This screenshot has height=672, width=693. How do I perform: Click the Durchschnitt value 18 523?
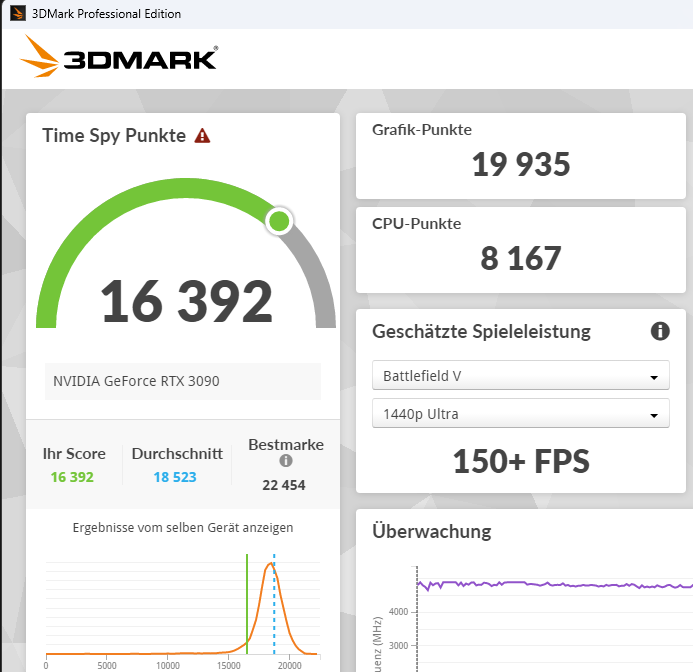(x=175, y=477)
